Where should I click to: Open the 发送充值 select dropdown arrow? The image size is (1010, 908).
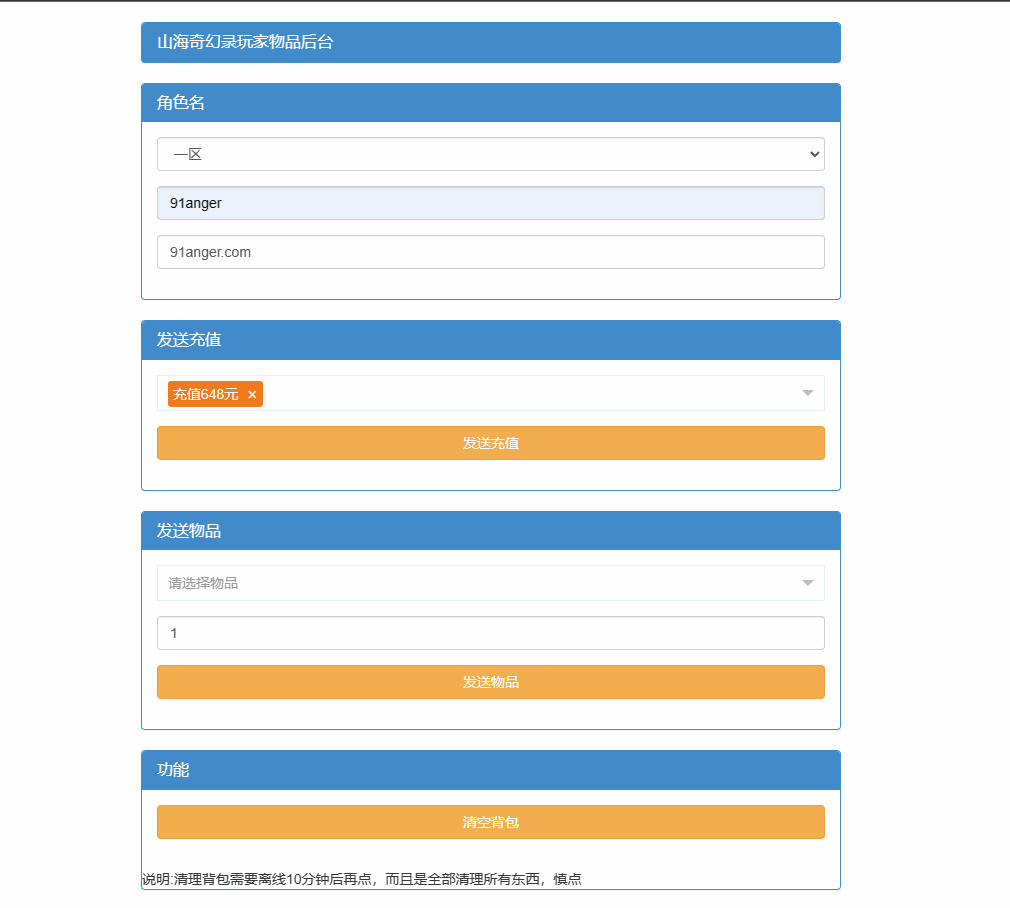coord(807,393)
